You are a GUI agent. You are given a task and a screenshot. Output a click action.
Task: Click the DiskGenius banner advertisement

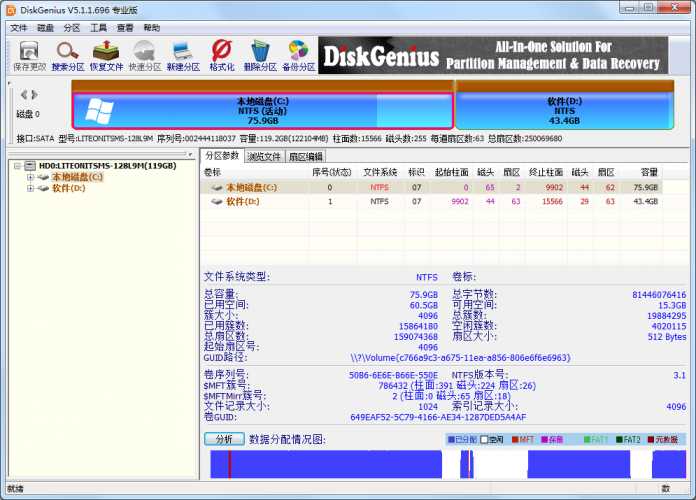click(493, 56)
